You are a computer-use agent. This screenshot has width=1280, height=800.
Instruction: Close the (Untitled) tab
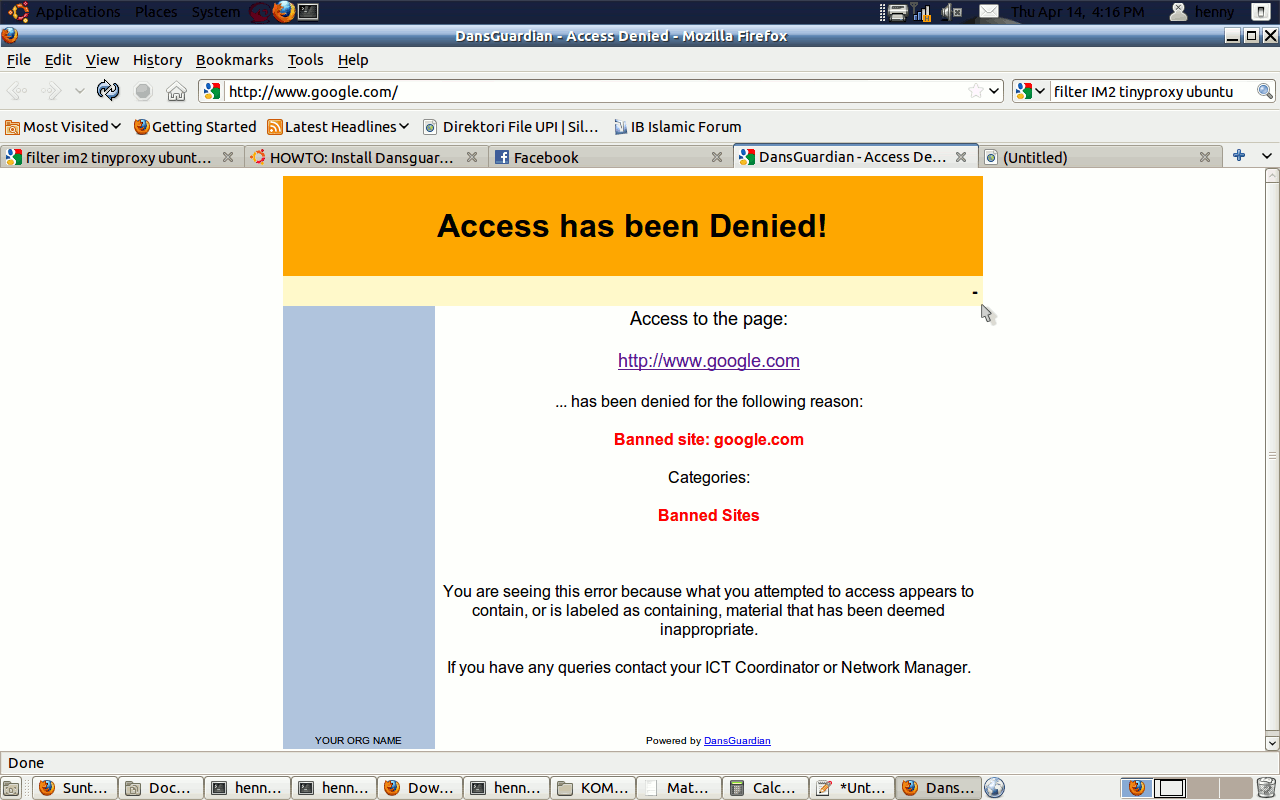(1205, 157)
